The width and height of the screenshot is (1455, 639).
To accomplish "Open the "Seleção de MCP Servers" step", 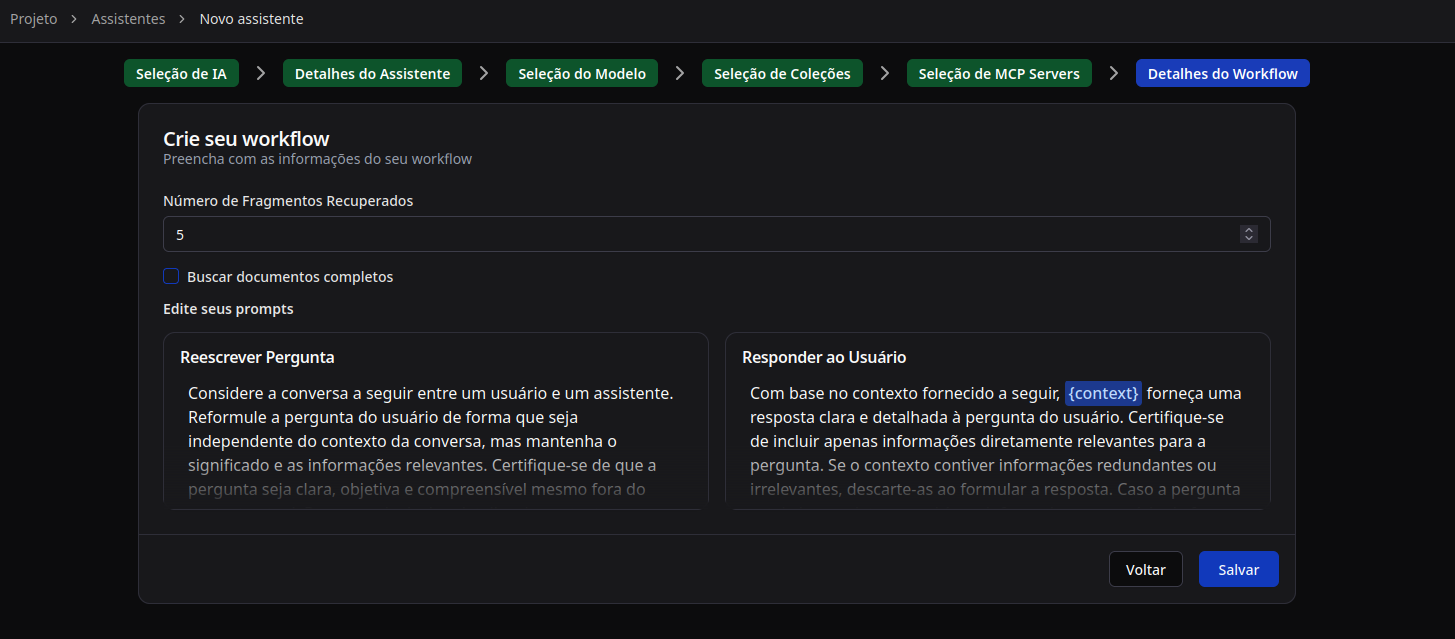I will click(998, 72).
